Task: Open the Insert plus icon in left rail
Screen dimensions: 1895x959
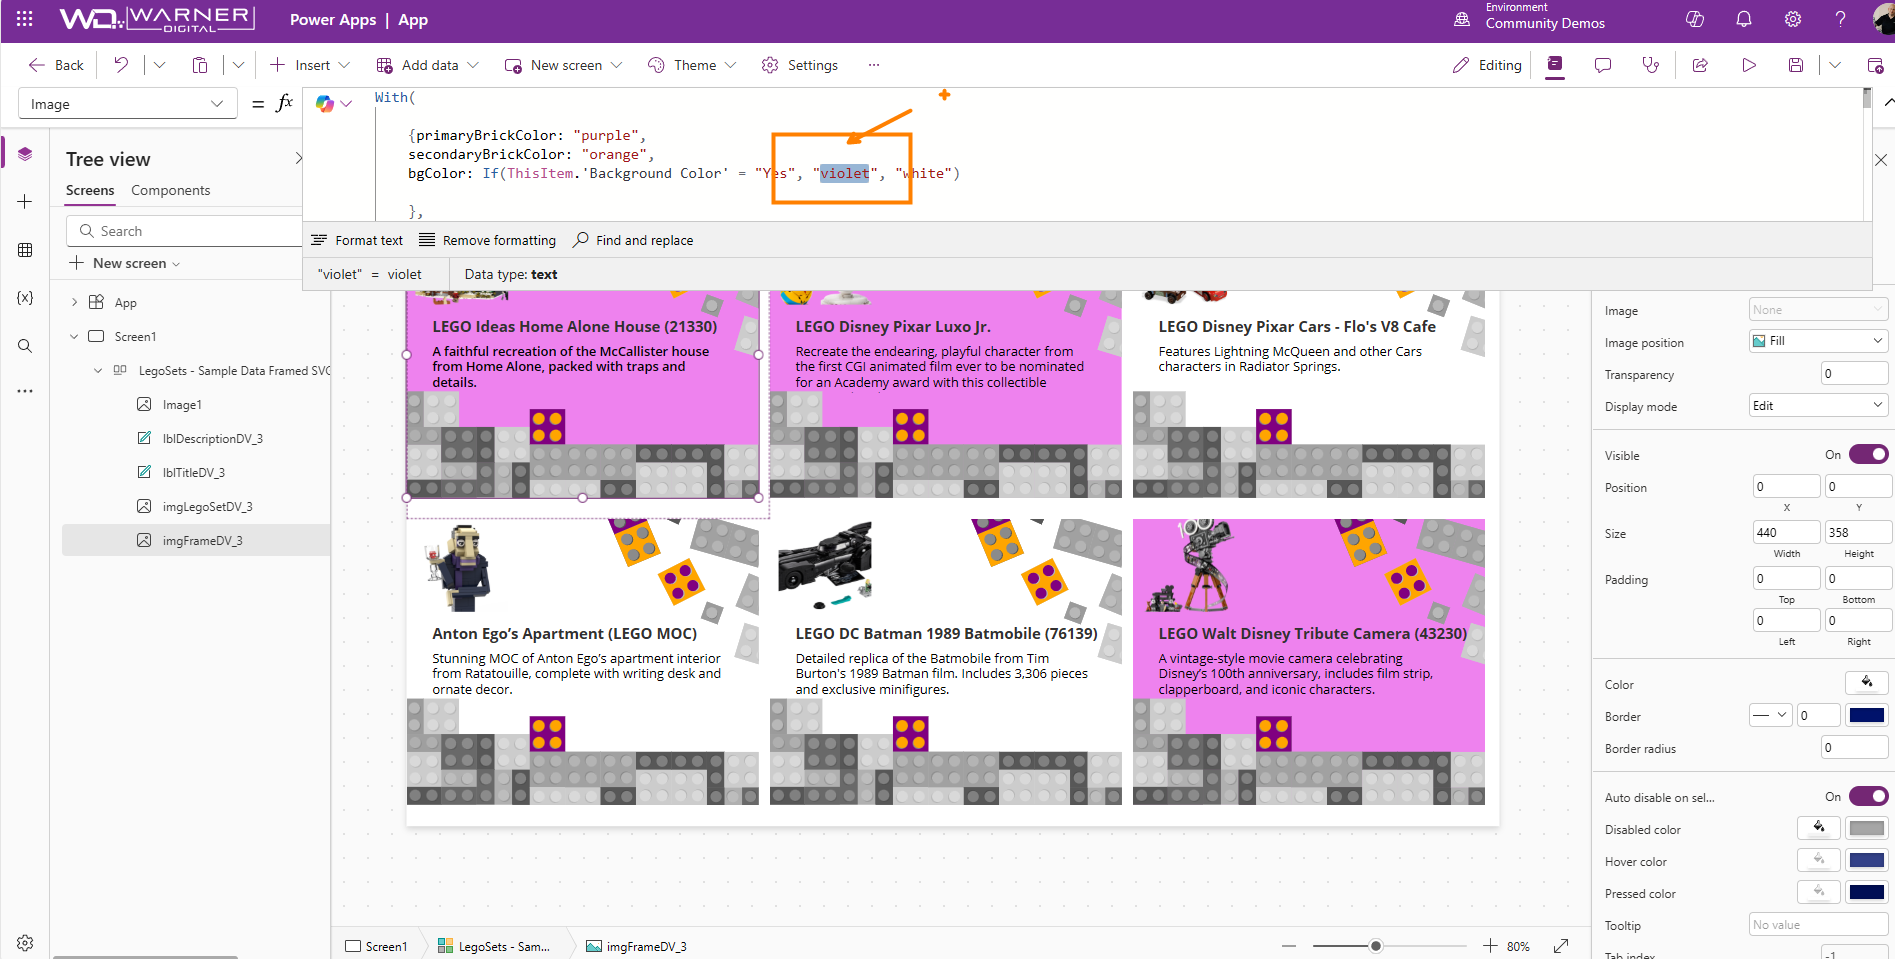Action: [x=25, y=202]
